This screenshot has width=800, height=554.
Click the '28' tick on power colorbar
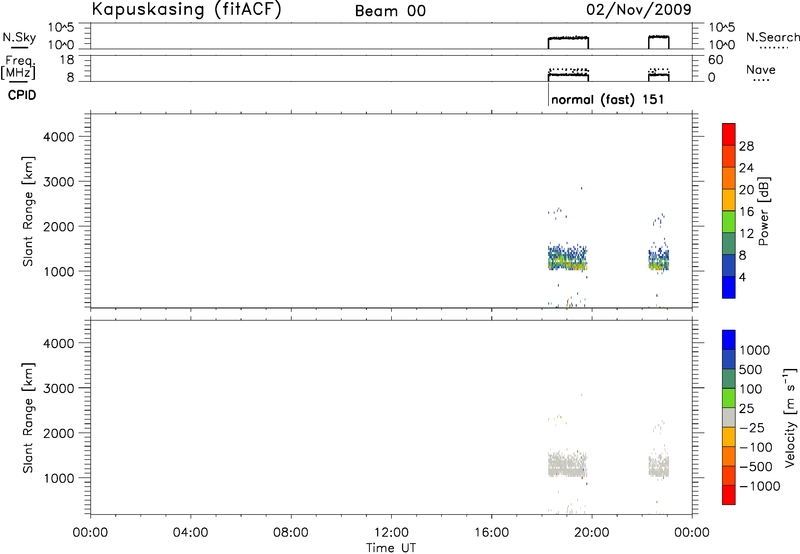pos(746,146)
